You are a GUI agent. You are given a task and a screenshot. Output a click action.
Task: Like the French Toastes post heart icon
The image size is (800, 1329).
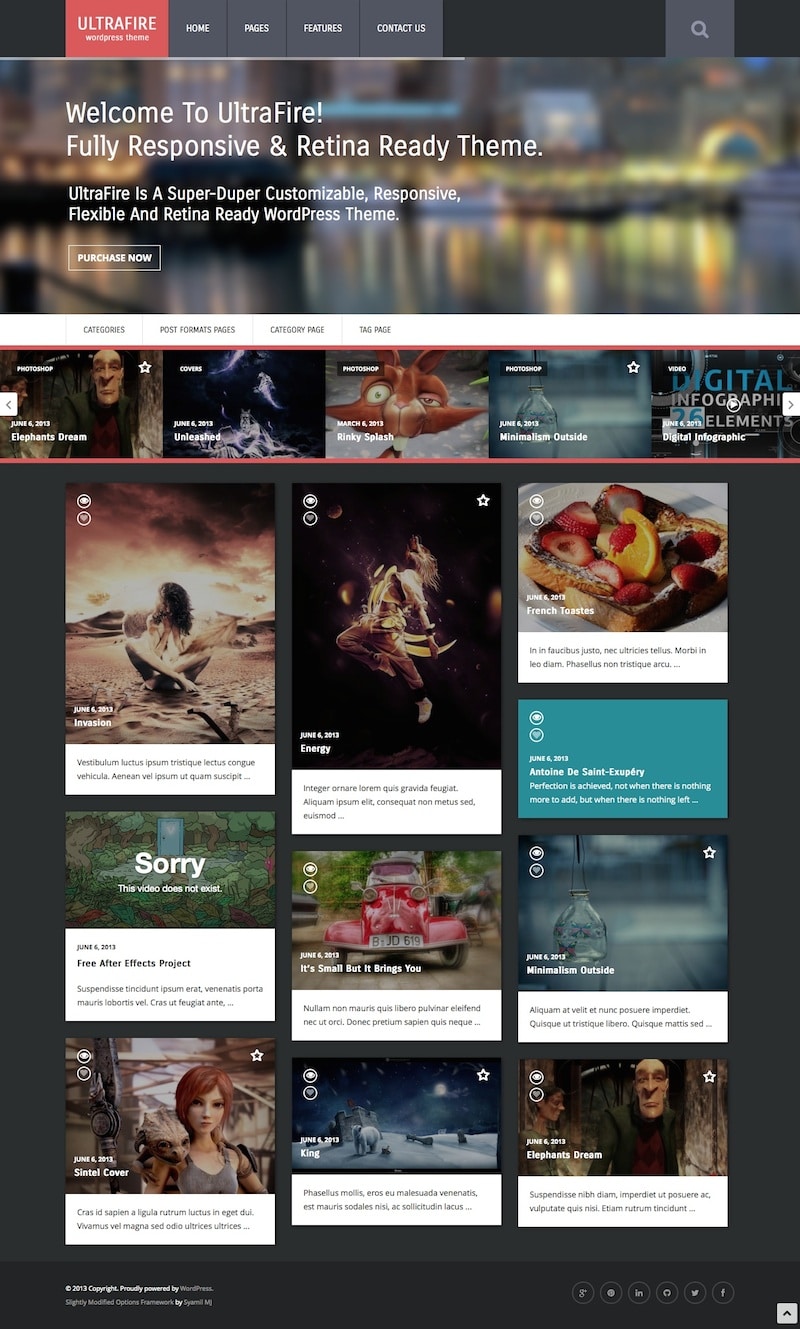point(537,518)
